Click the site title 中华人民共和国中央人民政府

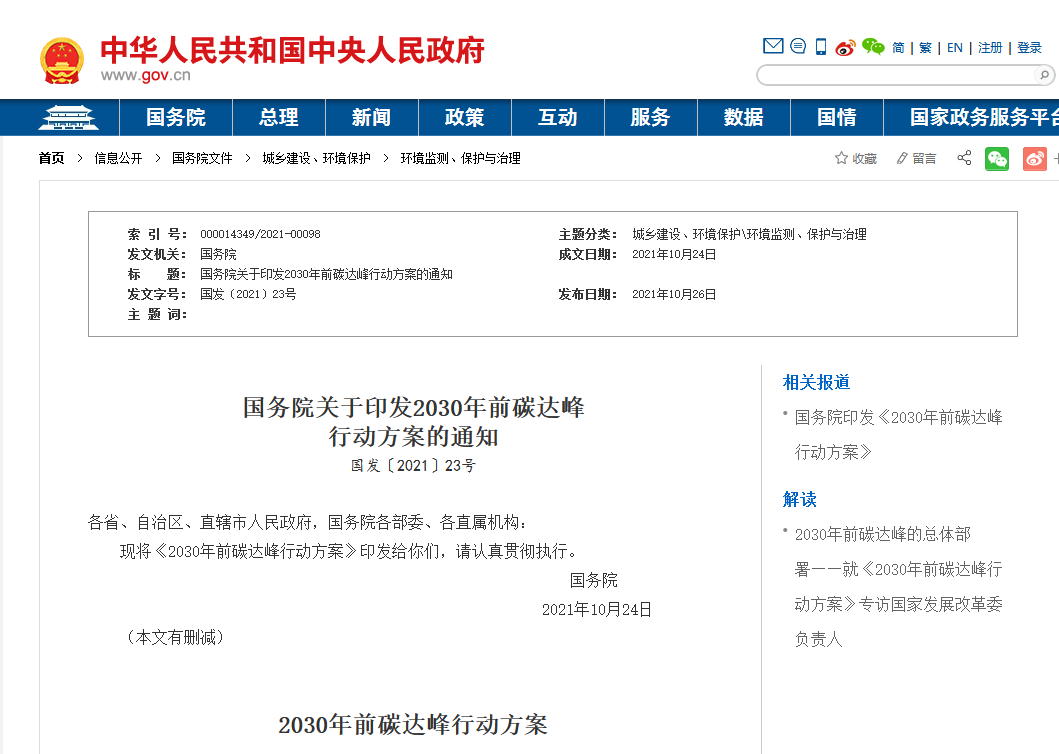pos(292,51)
